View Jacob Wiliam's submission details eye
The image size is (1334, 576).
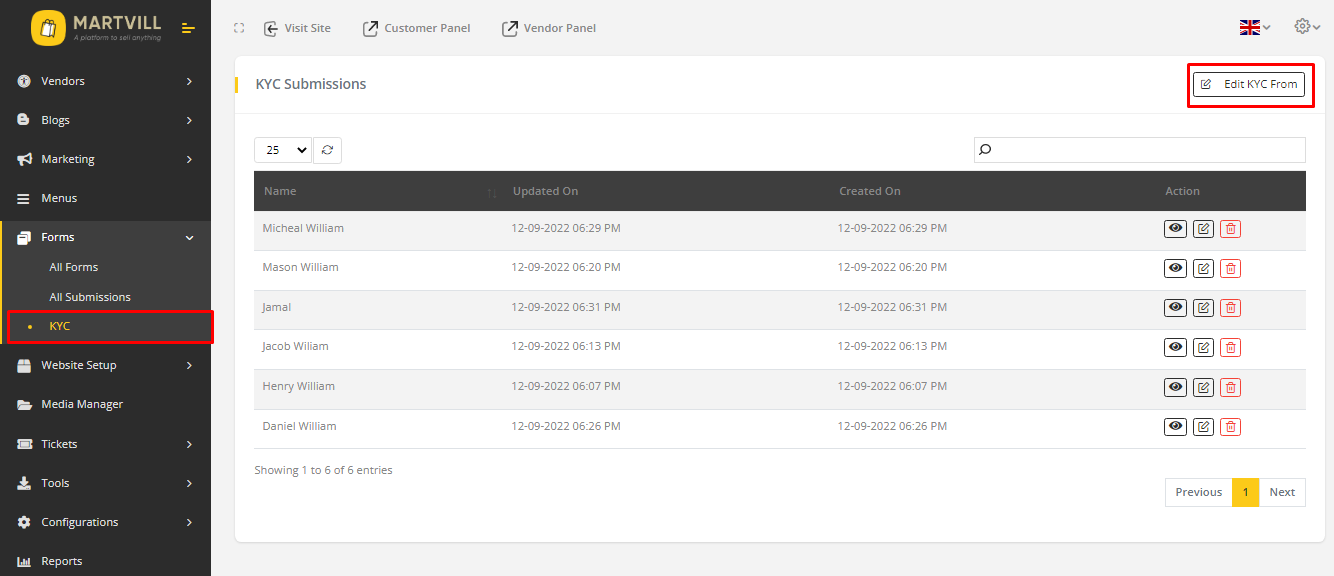(x=1175, y=347)
